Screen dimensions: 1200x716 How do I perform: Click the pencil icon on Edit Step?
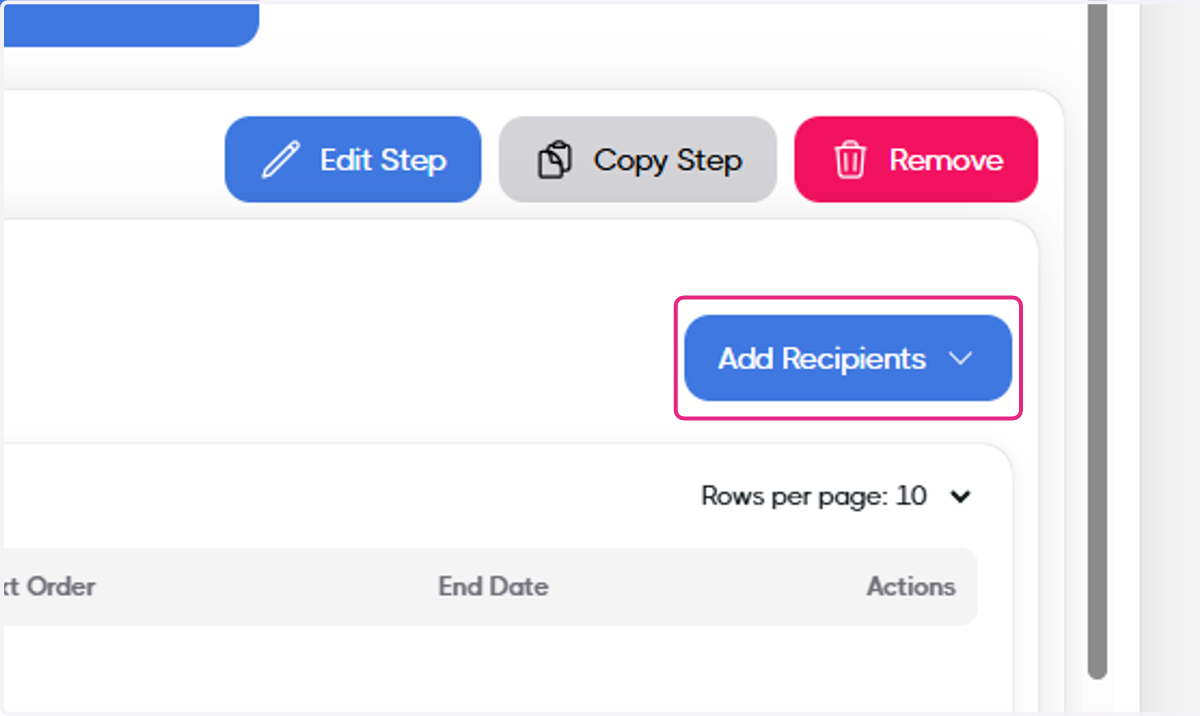279,160
